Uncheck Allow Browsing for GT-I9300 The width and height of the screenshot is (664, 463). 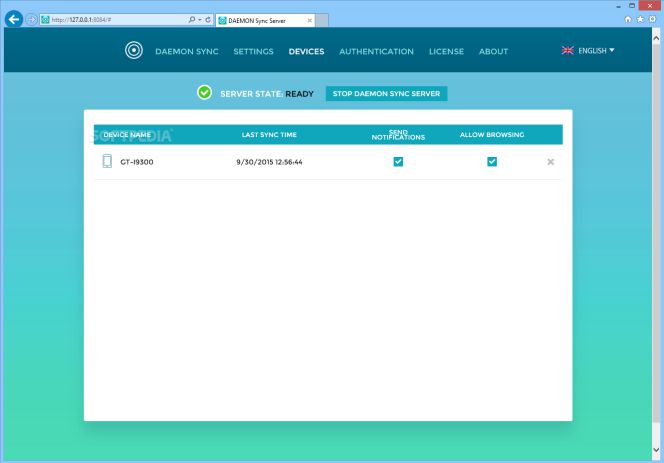(x=492, y=161)
